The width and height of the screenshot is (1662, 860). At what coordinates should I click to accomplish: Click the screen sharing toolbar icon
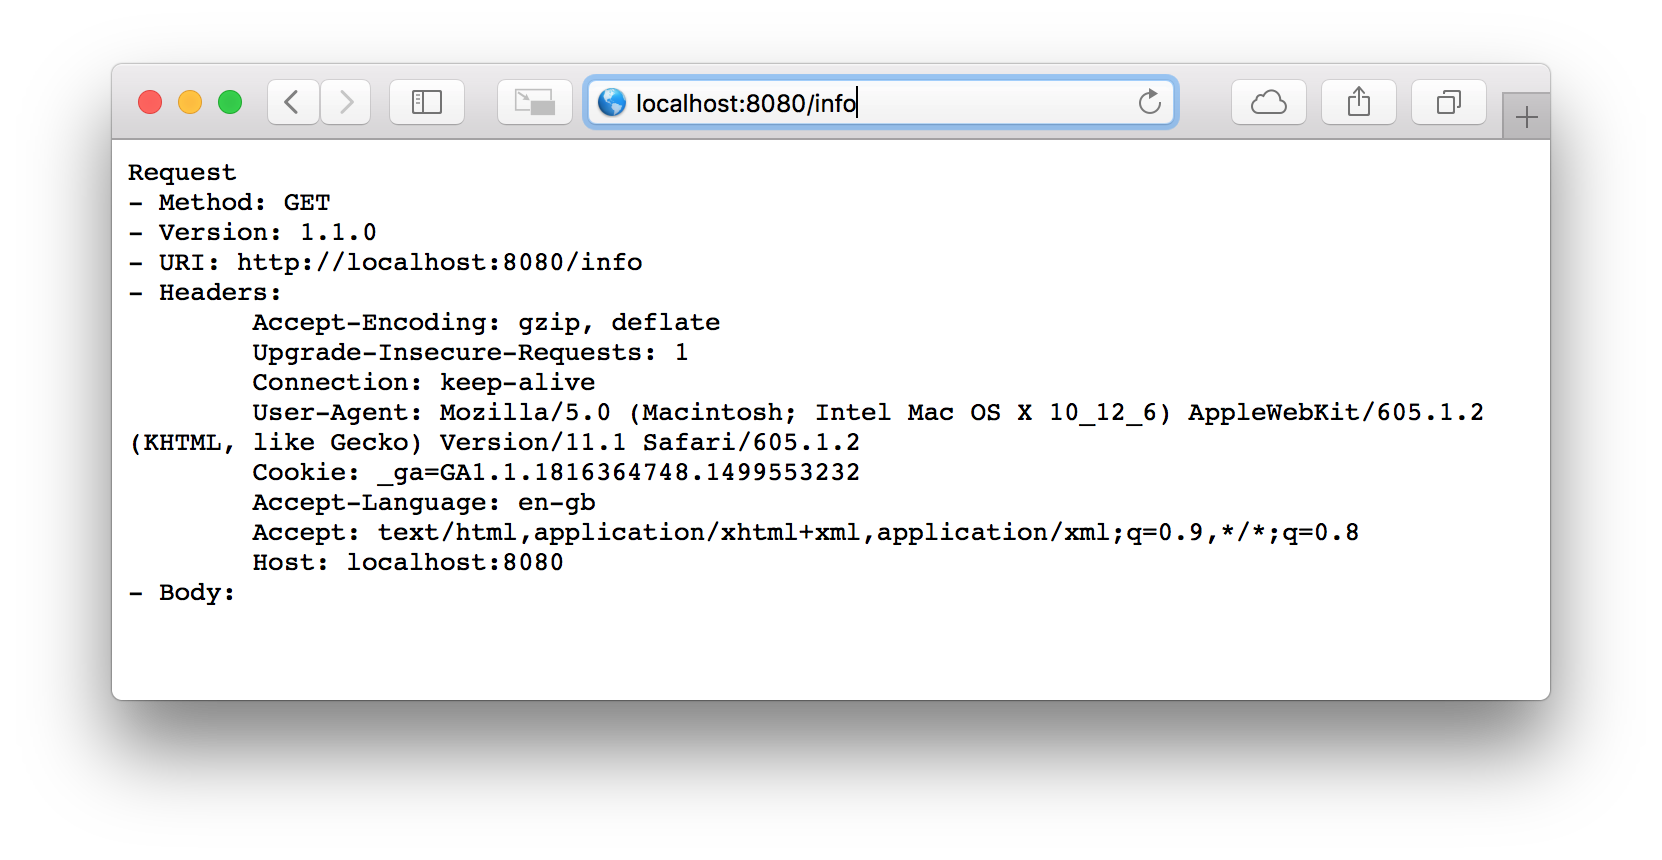tap(535, 102)
